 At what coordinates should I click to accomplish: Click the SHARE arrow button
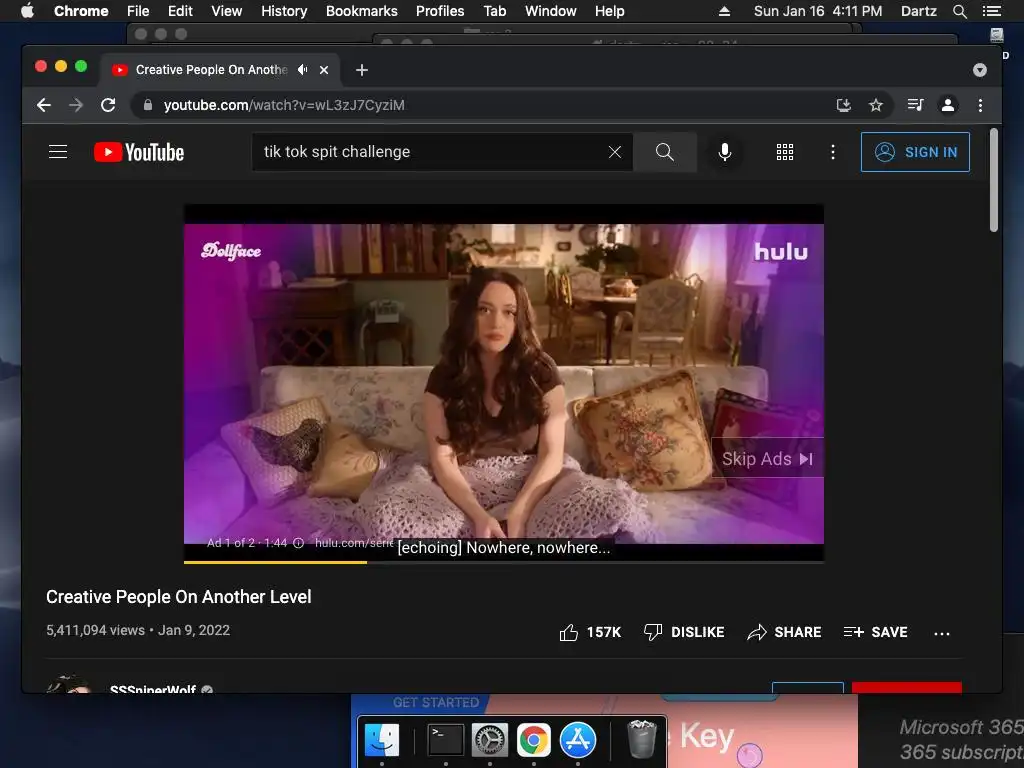click(x=784, y=632)
